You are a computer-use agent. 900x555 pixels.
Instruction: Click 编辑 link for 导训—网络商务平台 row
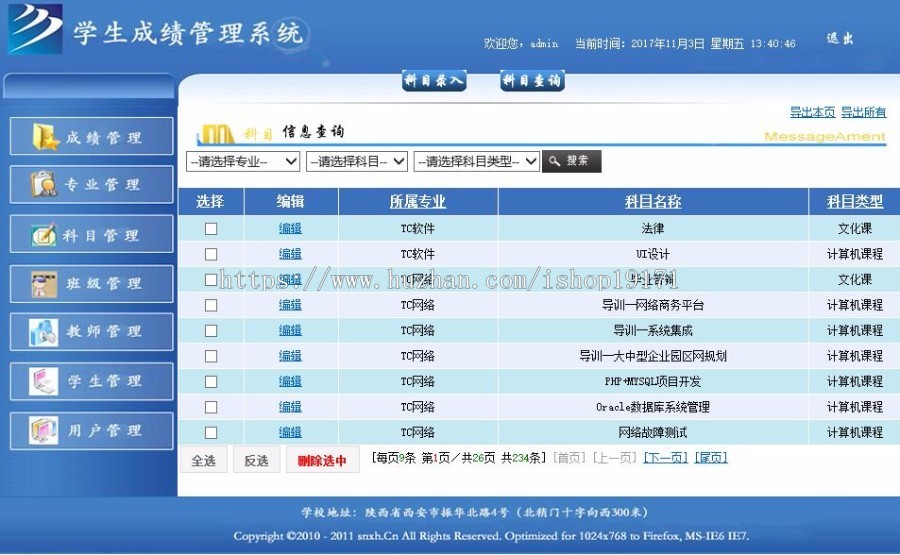point(290,305)
